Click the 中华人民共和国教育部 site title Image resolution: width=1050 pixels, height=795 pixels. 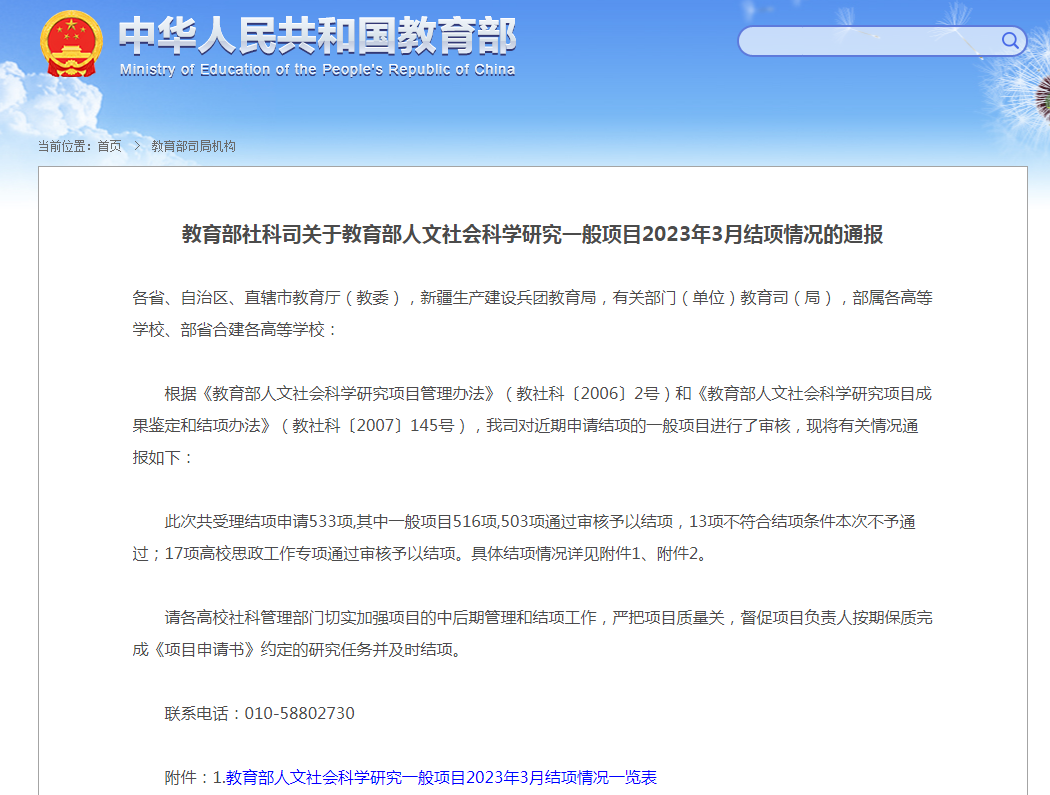[x=317, y=36]
